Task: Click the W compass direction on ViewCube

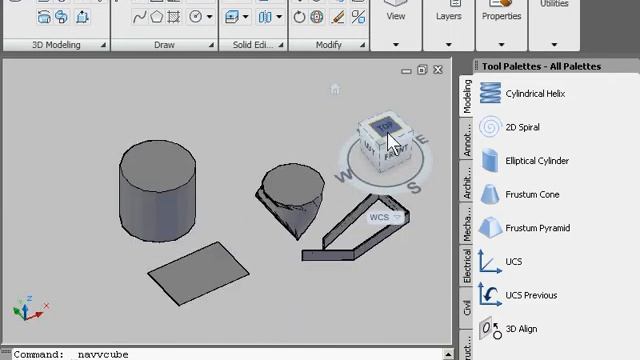Action: (344, 177)
